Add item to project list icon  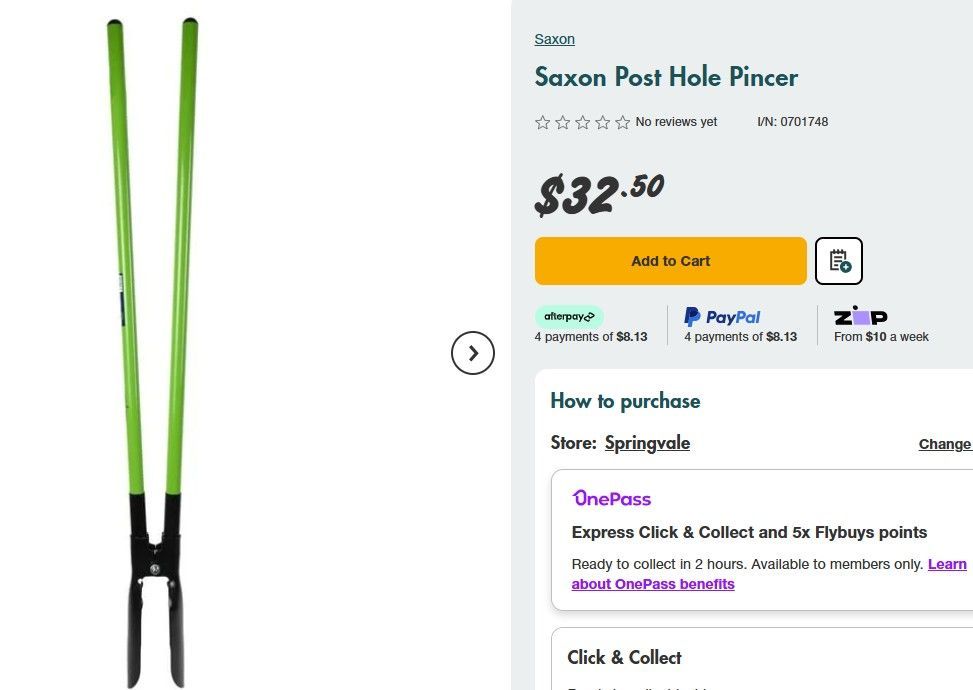tap(839, 261)
